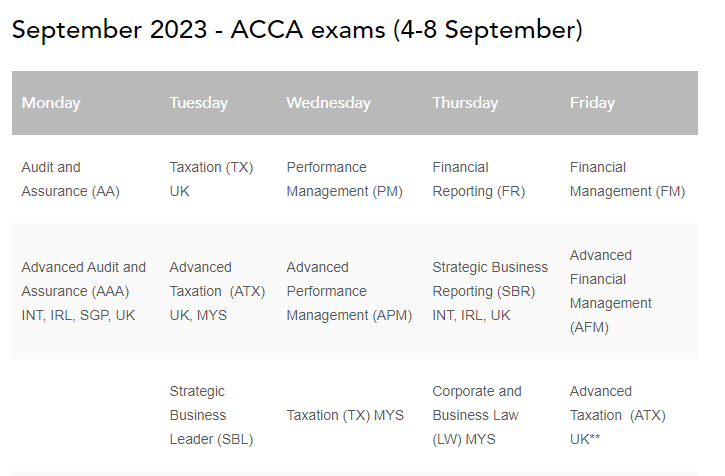The image size is (725, 476).
Task: Click Performance Management (PM) exam cell
Action: 344,179
